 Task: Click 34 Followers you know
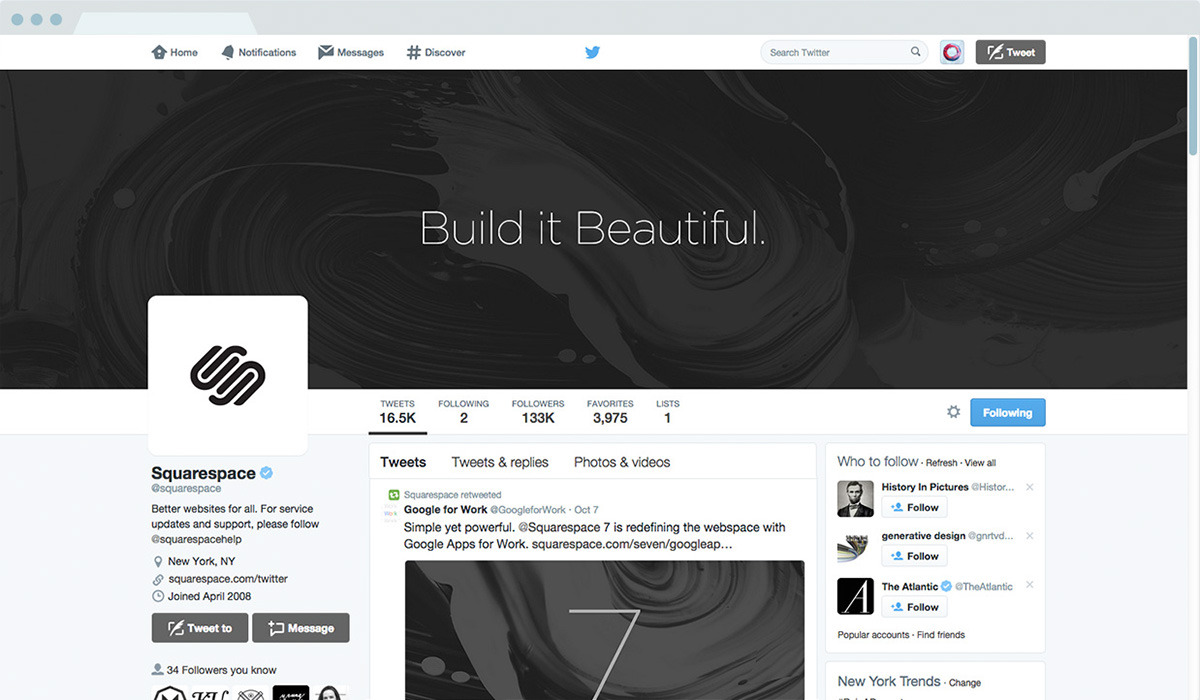[x=222, y=670]
